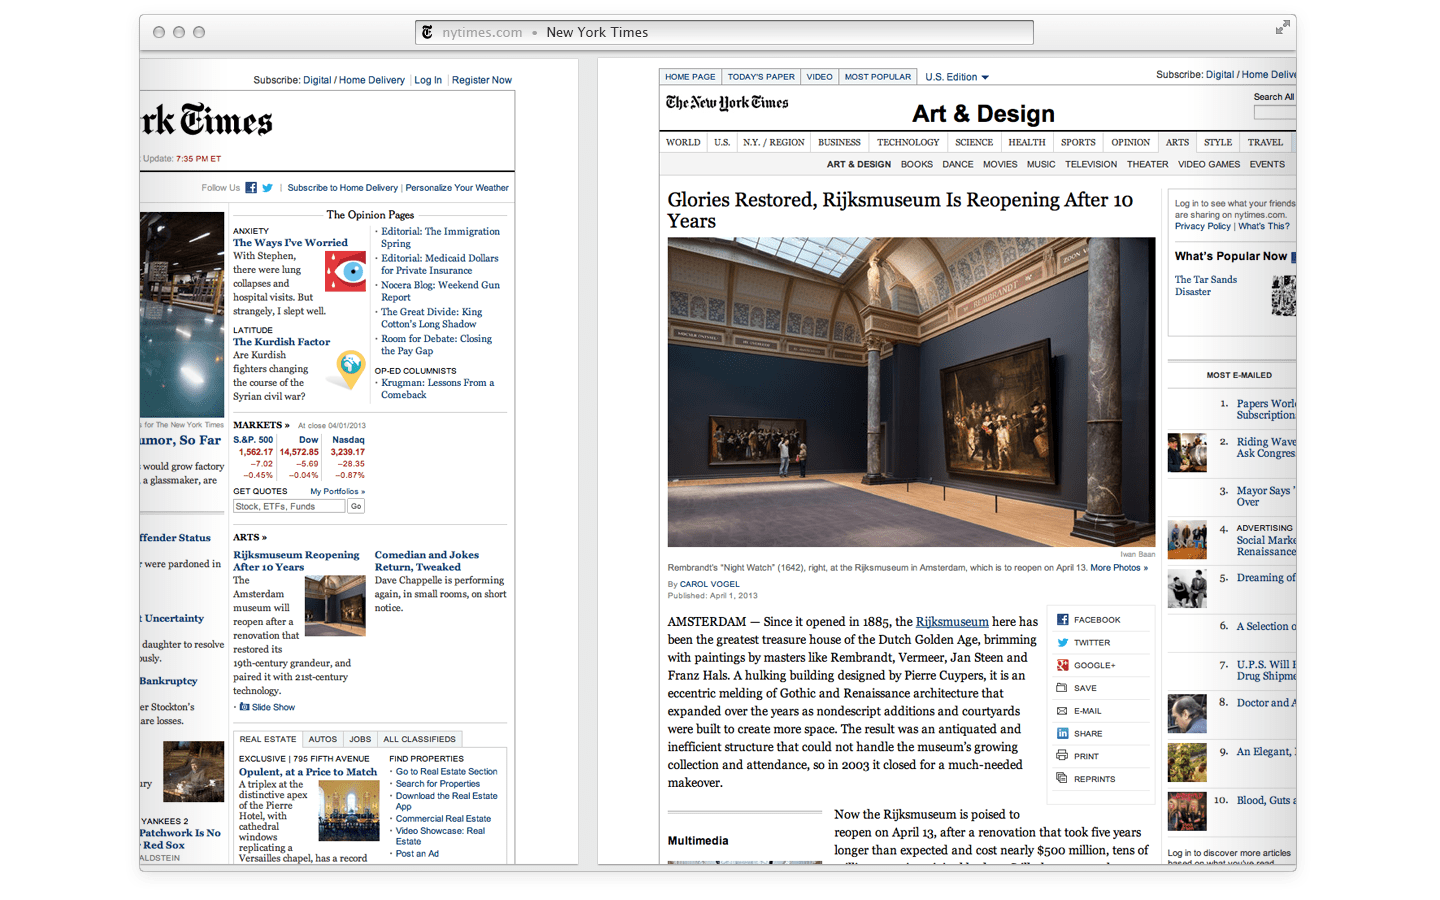Open The Tar Sands Disaster link
The image size is (1440, 900).
1206,286
